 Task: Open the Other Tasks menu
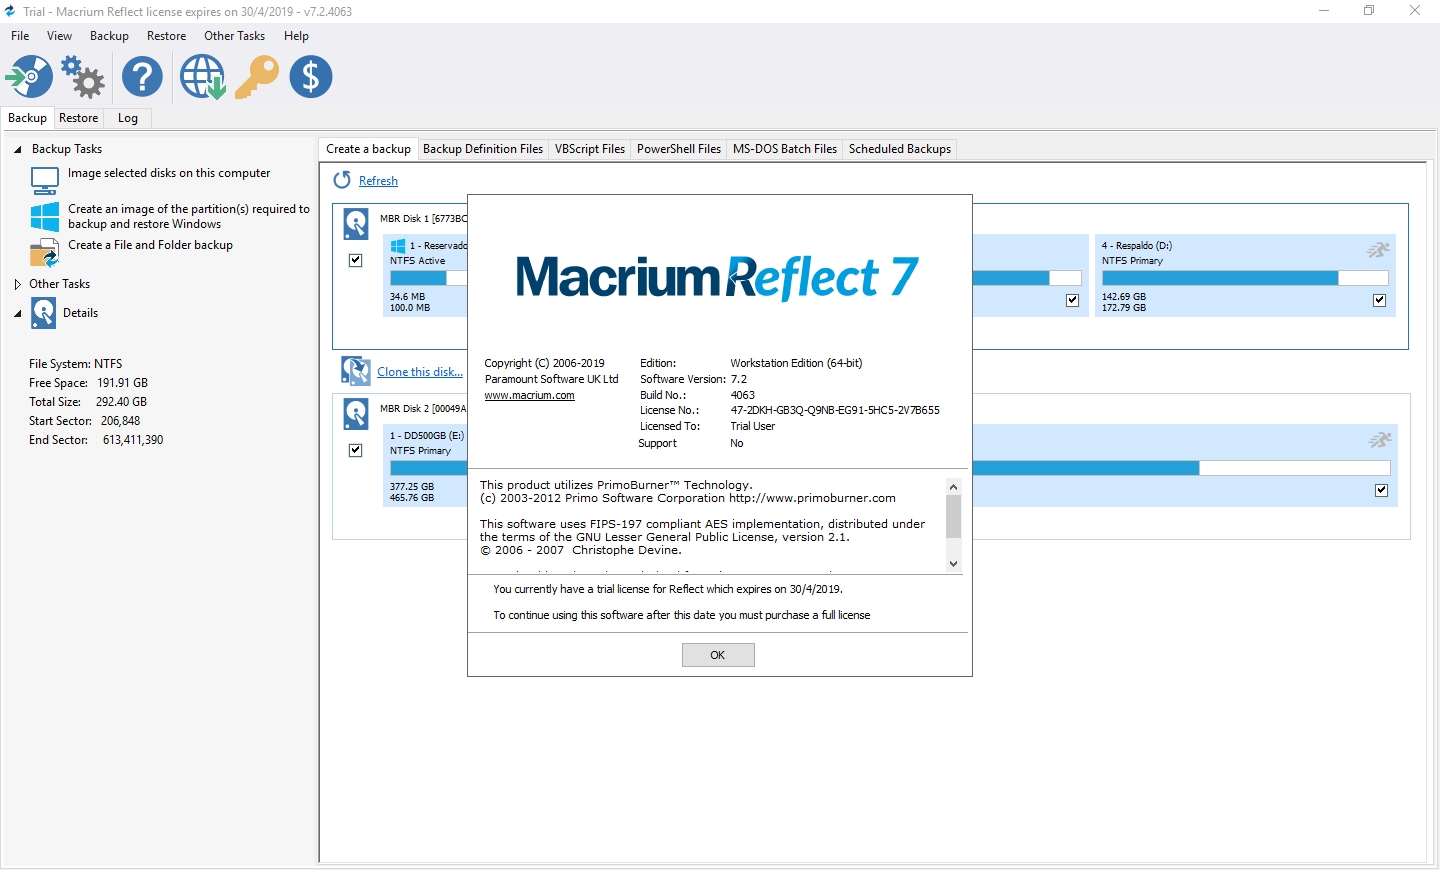234,36
